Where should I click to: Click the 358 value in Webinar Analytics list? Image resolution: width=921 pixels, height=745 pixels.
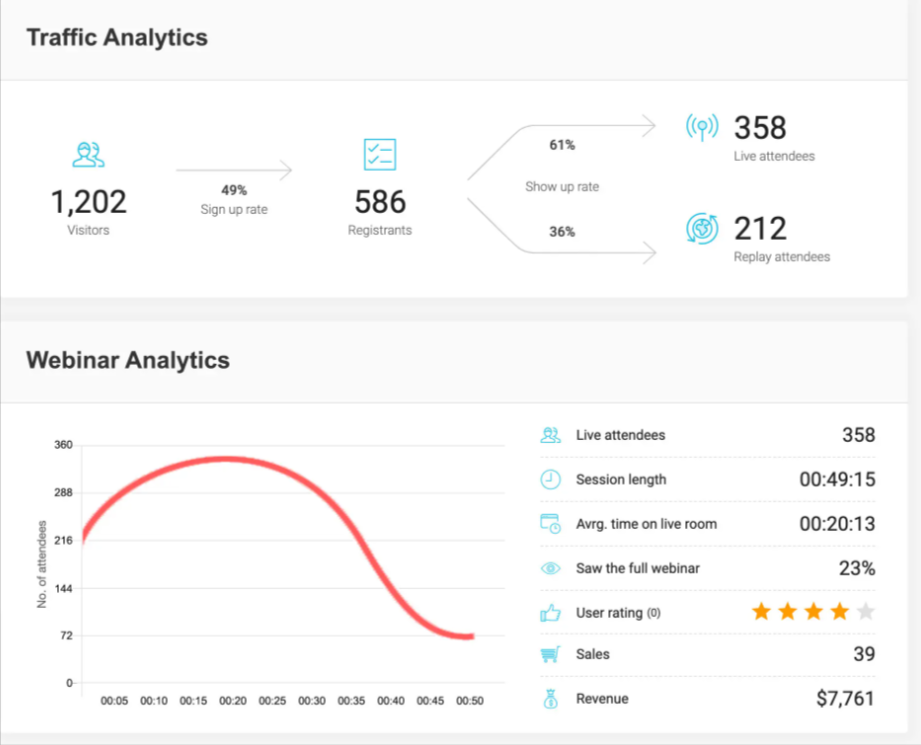pyautogui.click(x=859, y=435)
